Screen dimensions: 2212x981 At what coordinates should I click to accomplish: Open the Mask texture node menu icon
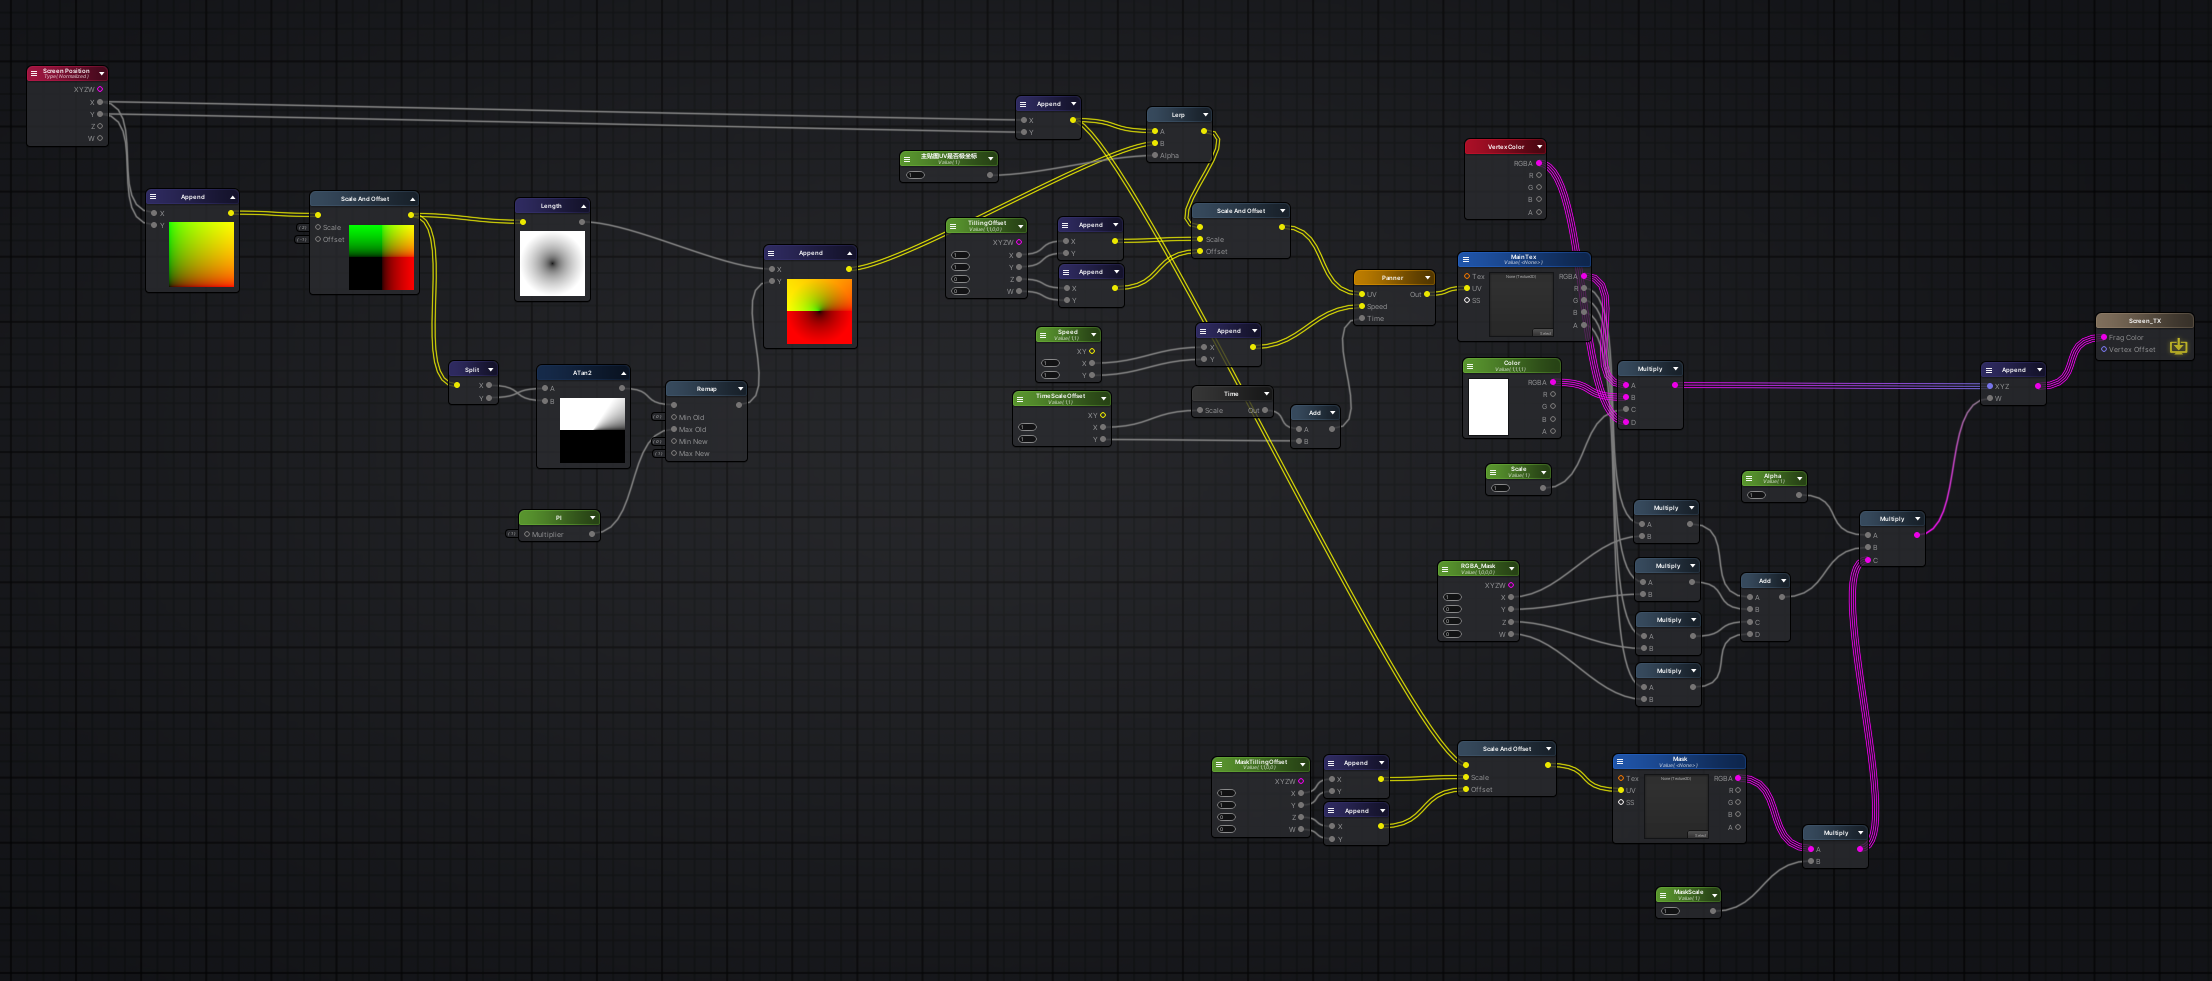pyautogui.click(x=1620, y=762)
